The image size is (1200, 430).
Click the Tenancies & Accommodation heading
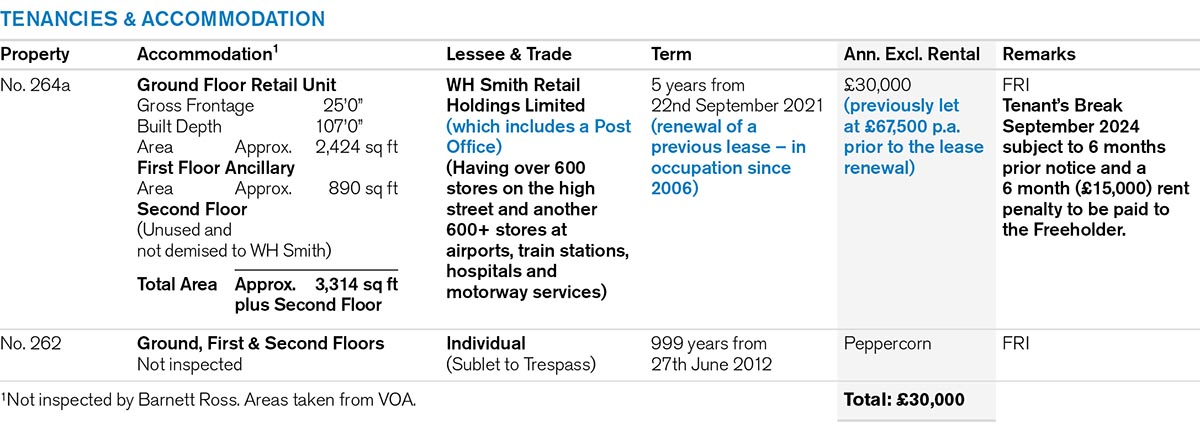click(163, 19)
